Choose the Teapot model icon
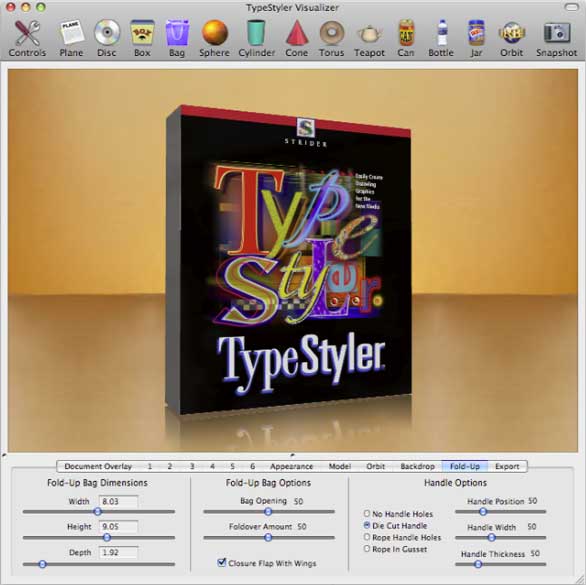Screen dimensions: 586x585 pos(369,38)
